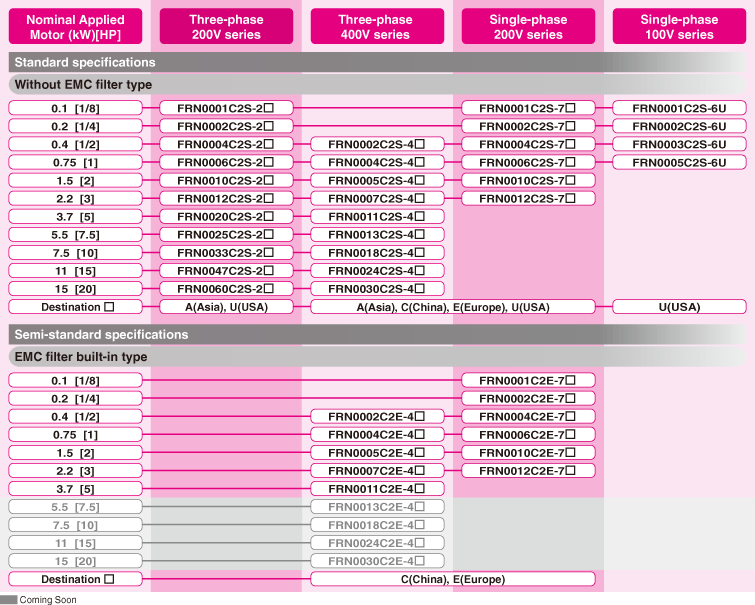Select the Three-phase 400V series header
Screen dimensions: 755x605
click(x=377, y=26)
